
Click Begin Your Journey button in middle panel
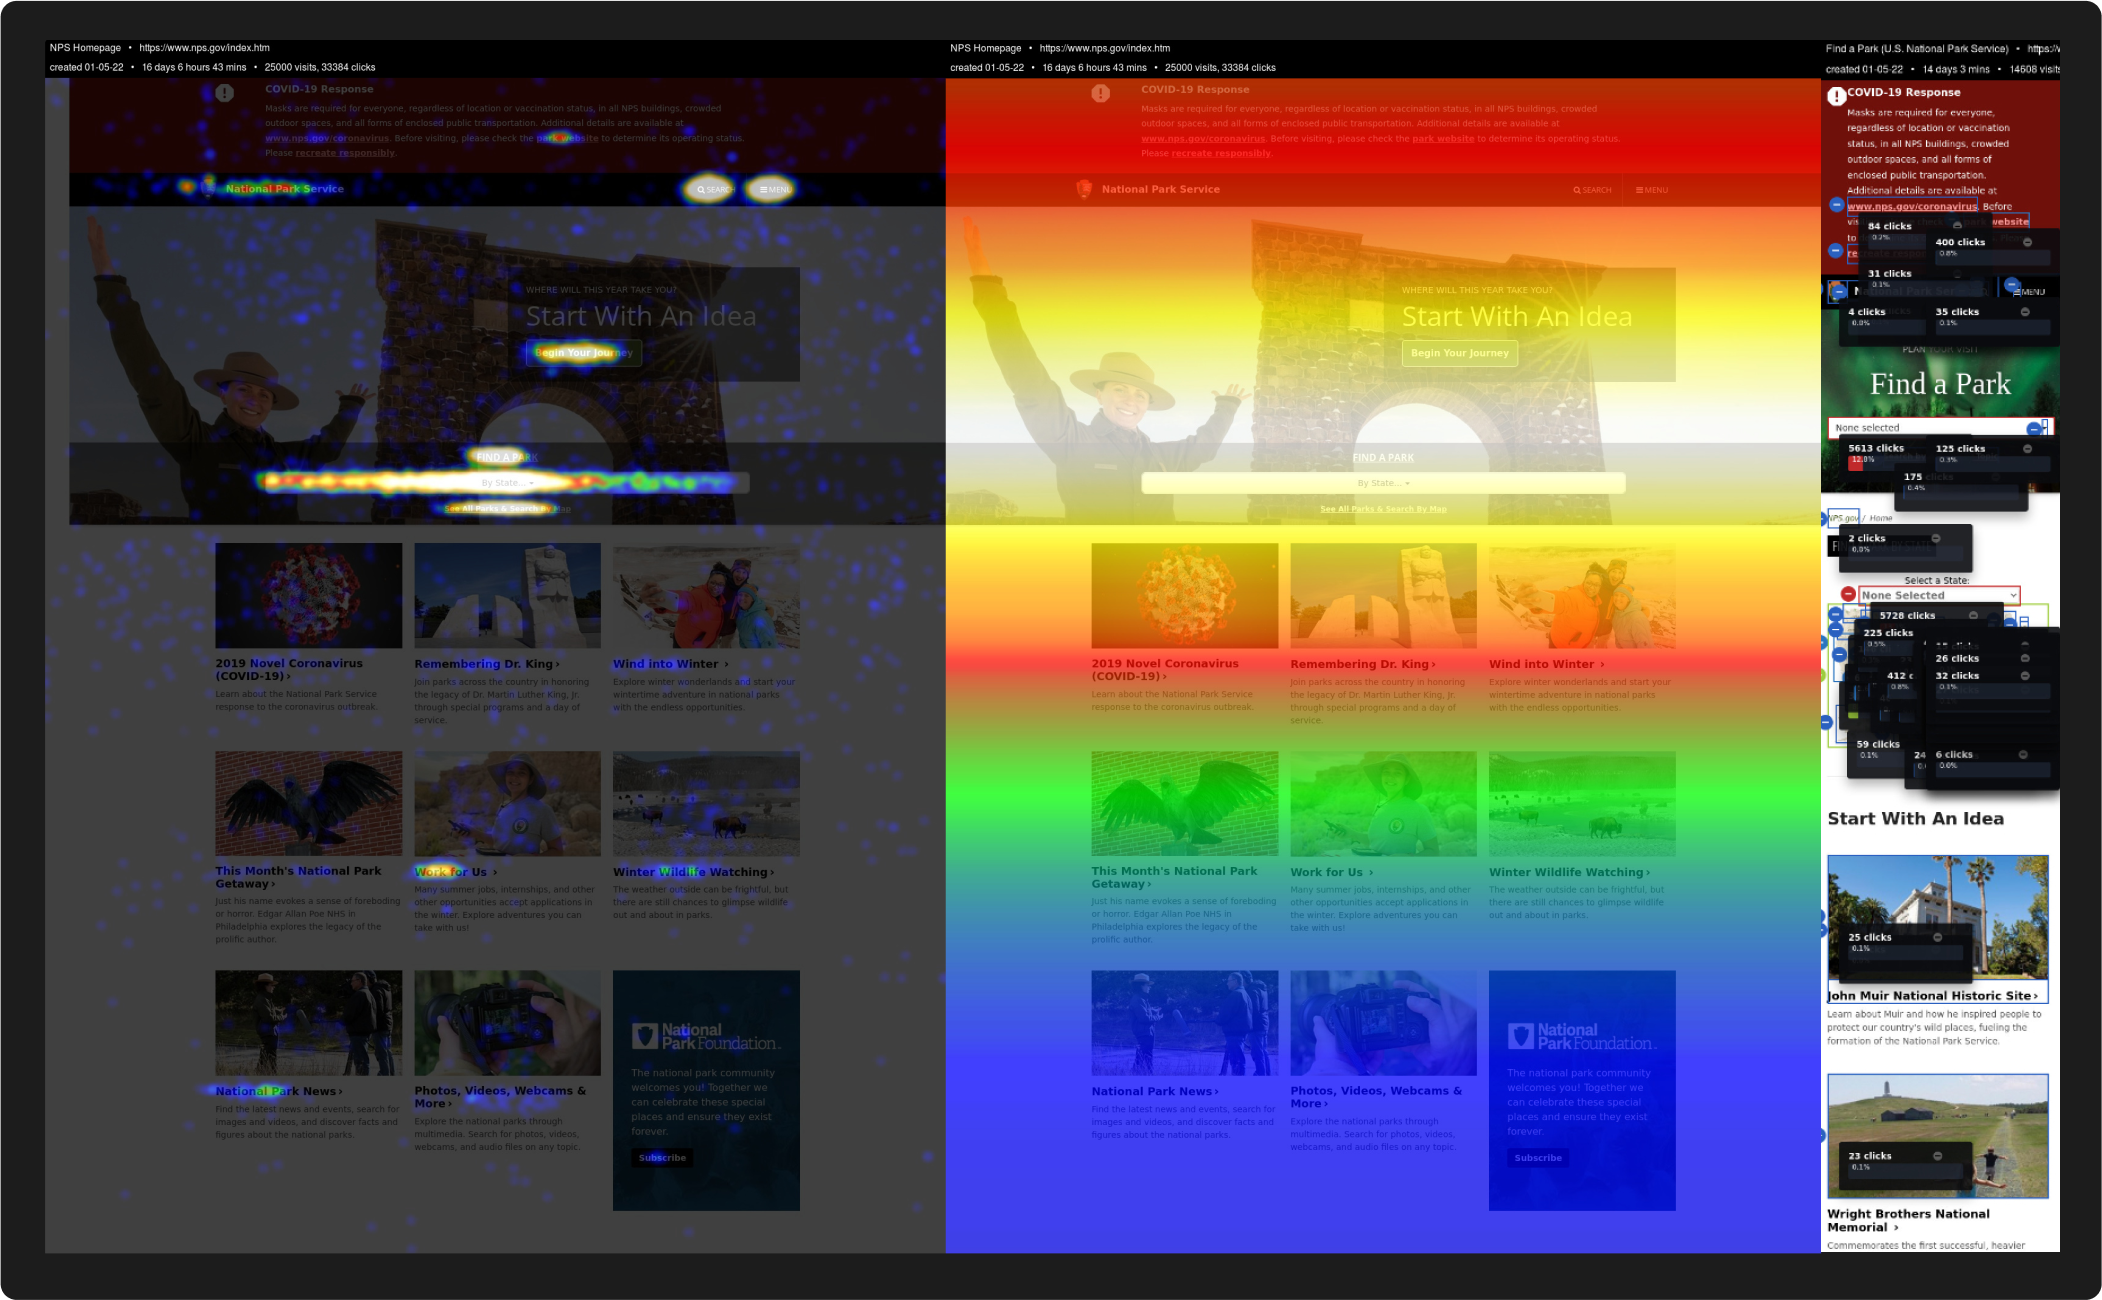click(1459, 353)
